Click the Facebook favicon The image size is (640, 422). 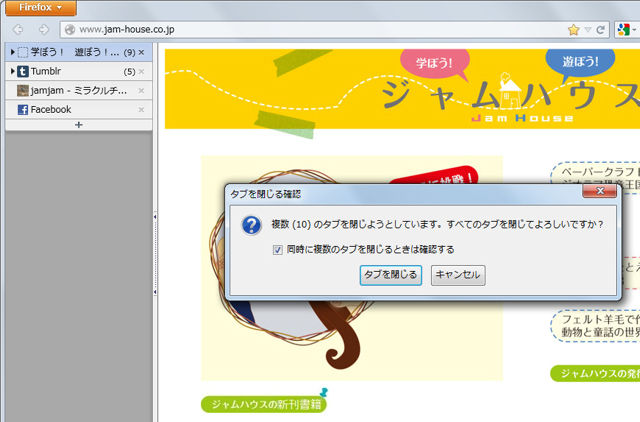click(x=23, y=109)
